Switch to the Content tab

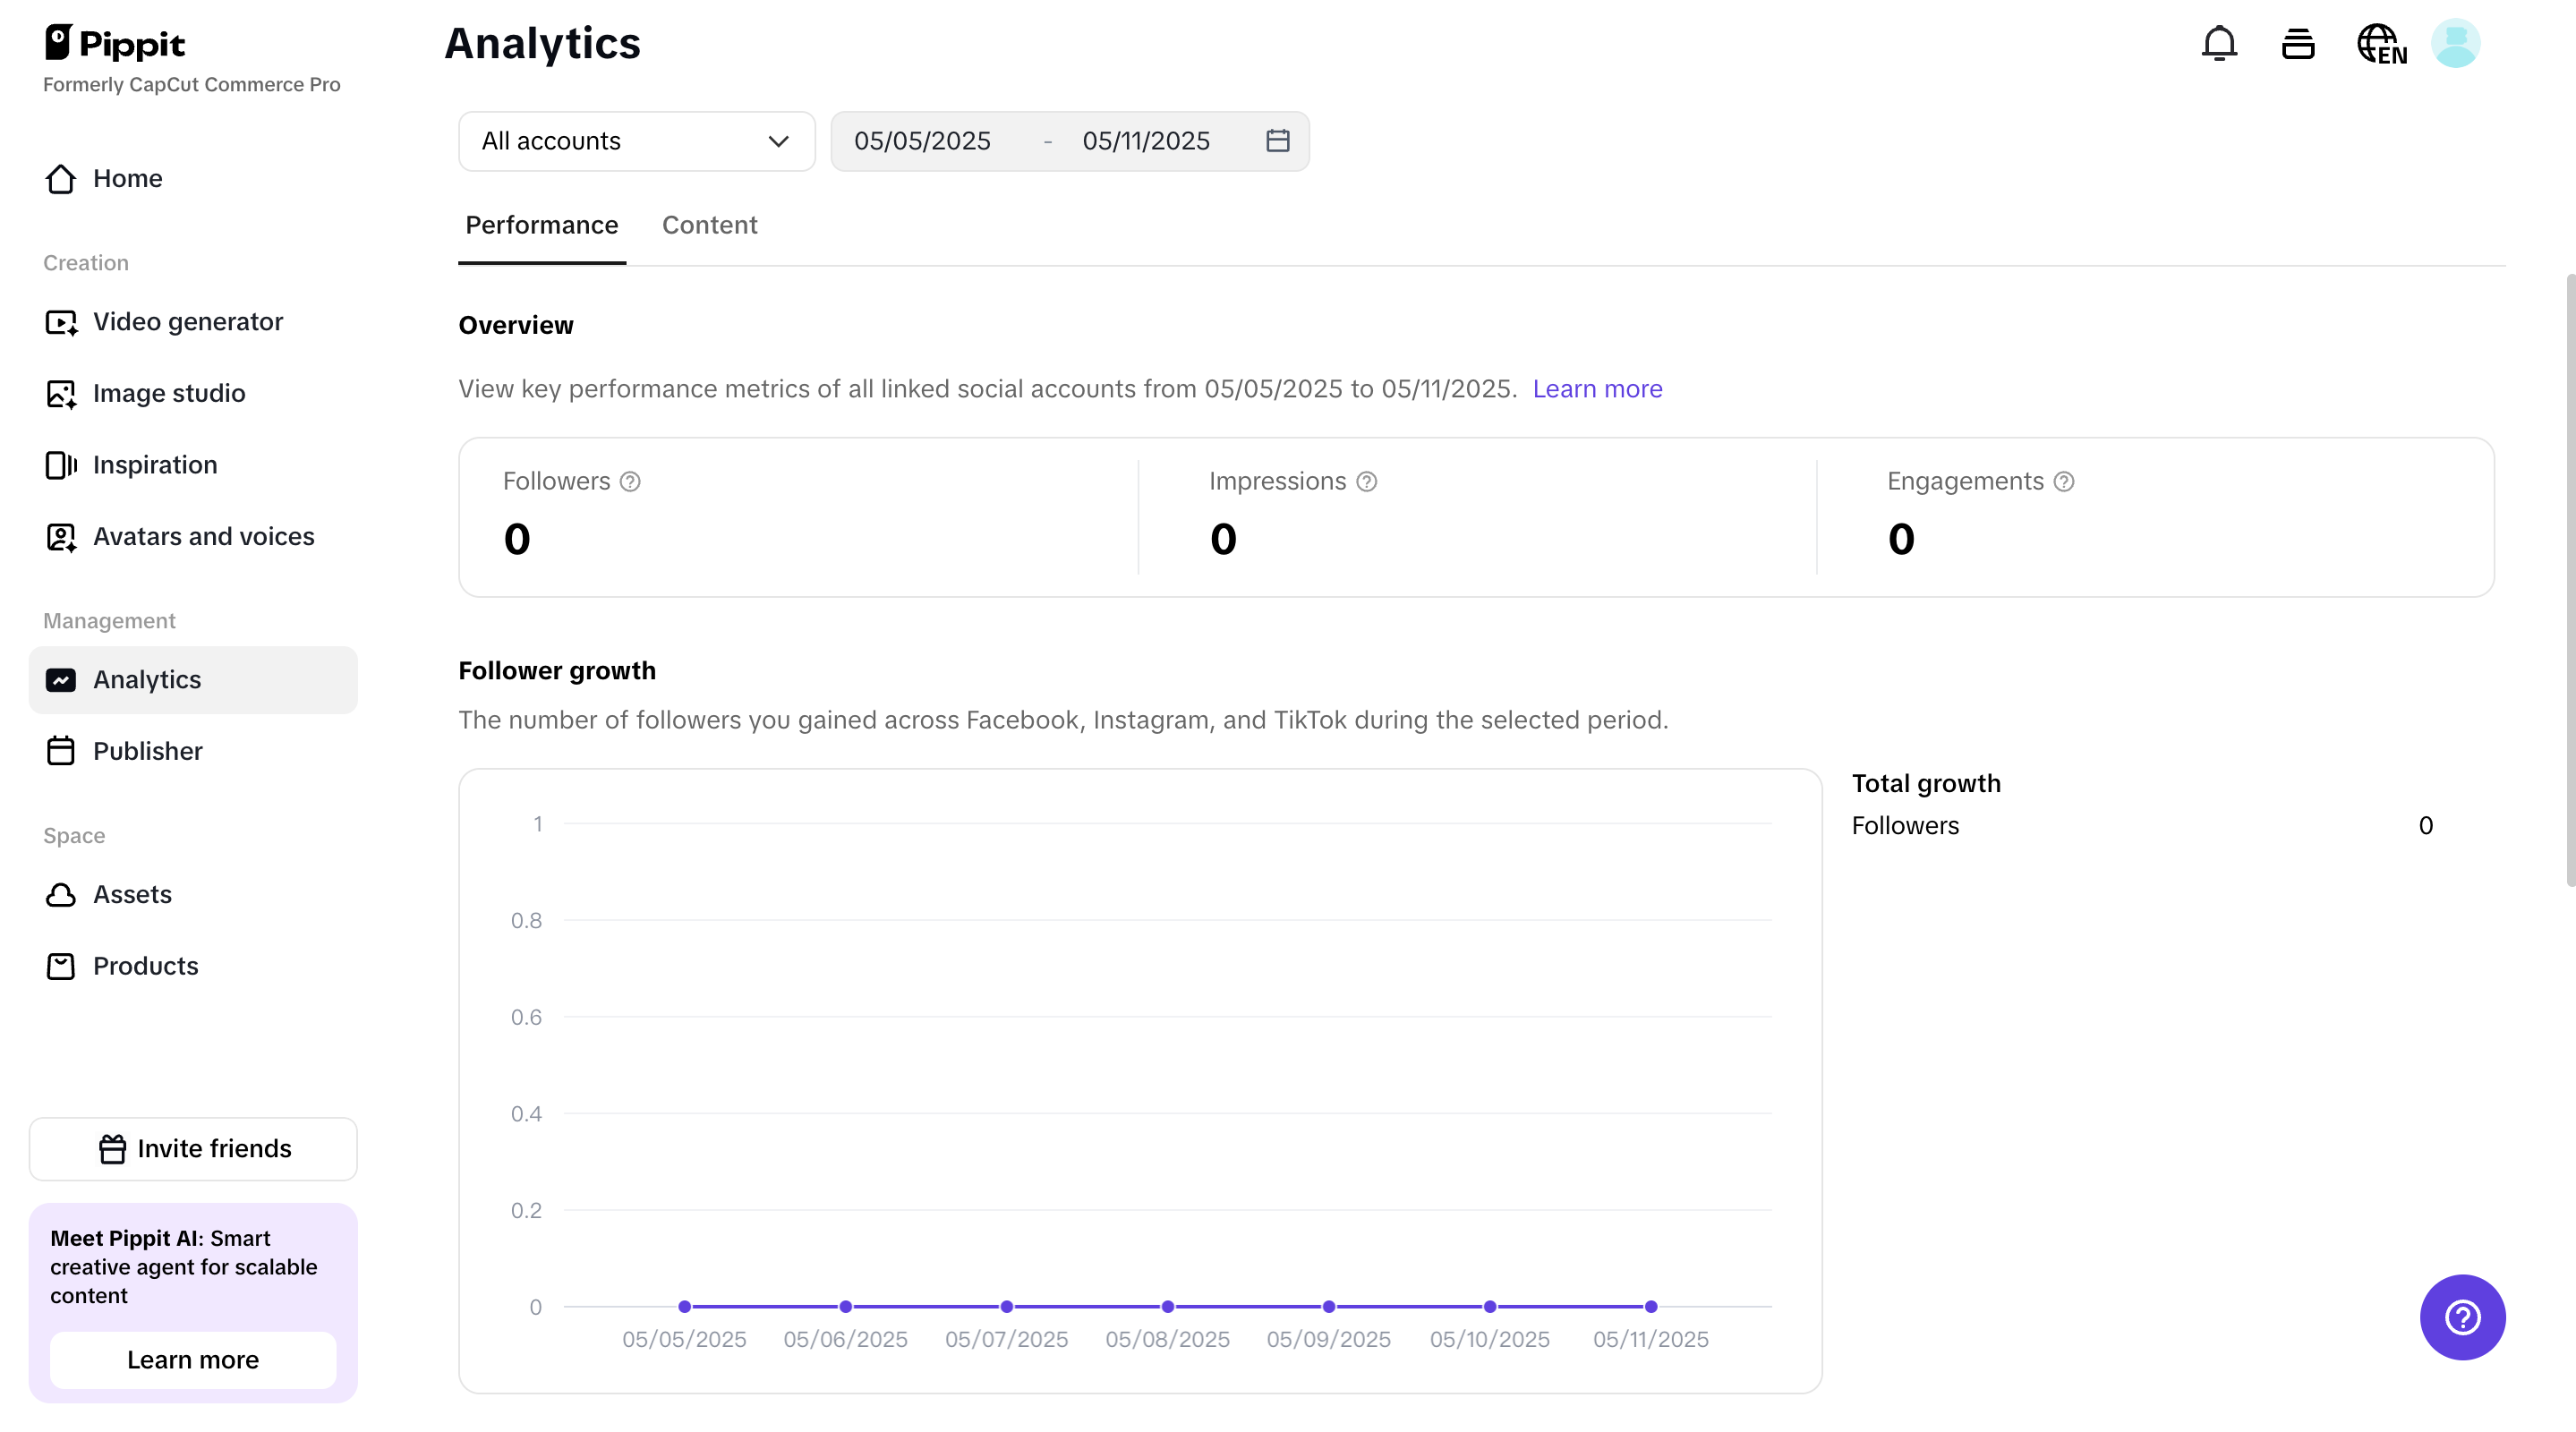(x=709, y=225)
